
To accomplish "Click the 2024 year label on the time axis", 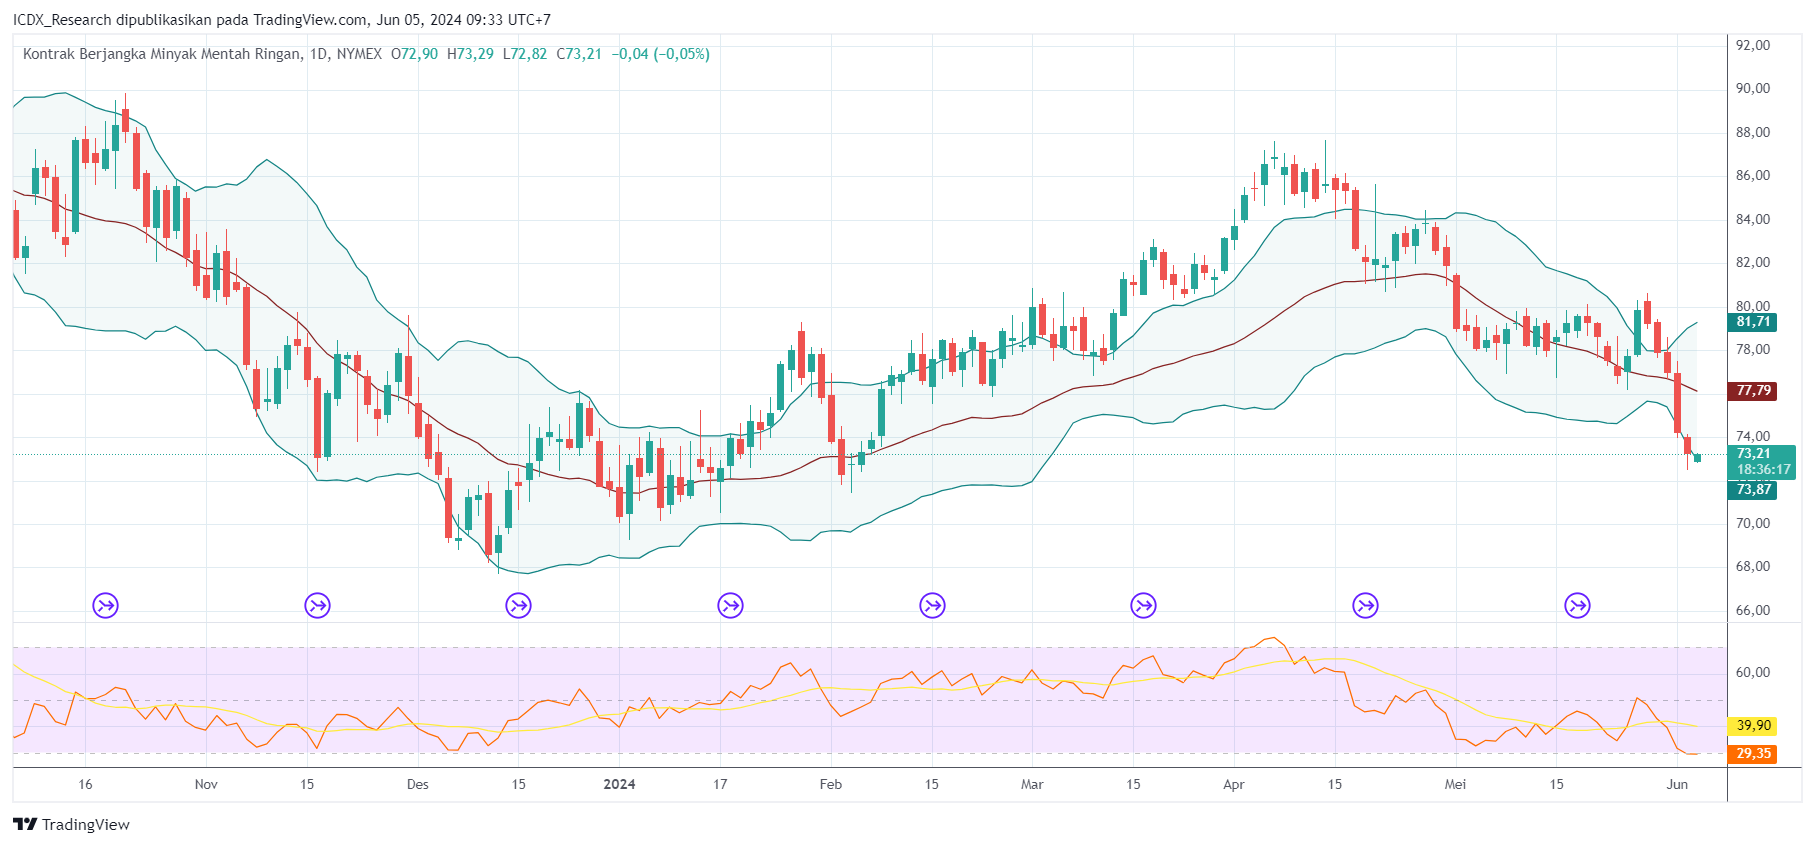I will point(619,784).
